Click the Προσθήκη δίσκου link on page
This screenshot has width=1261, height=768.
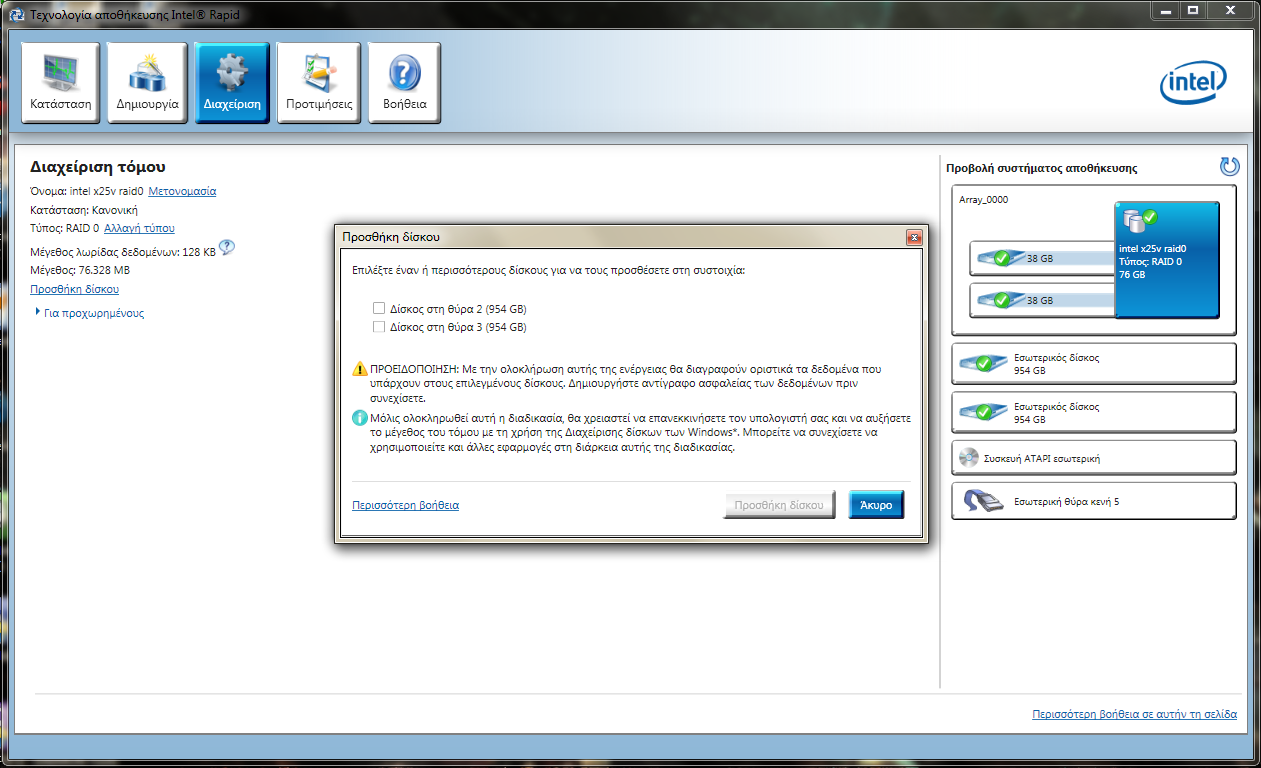coord(75,289)
